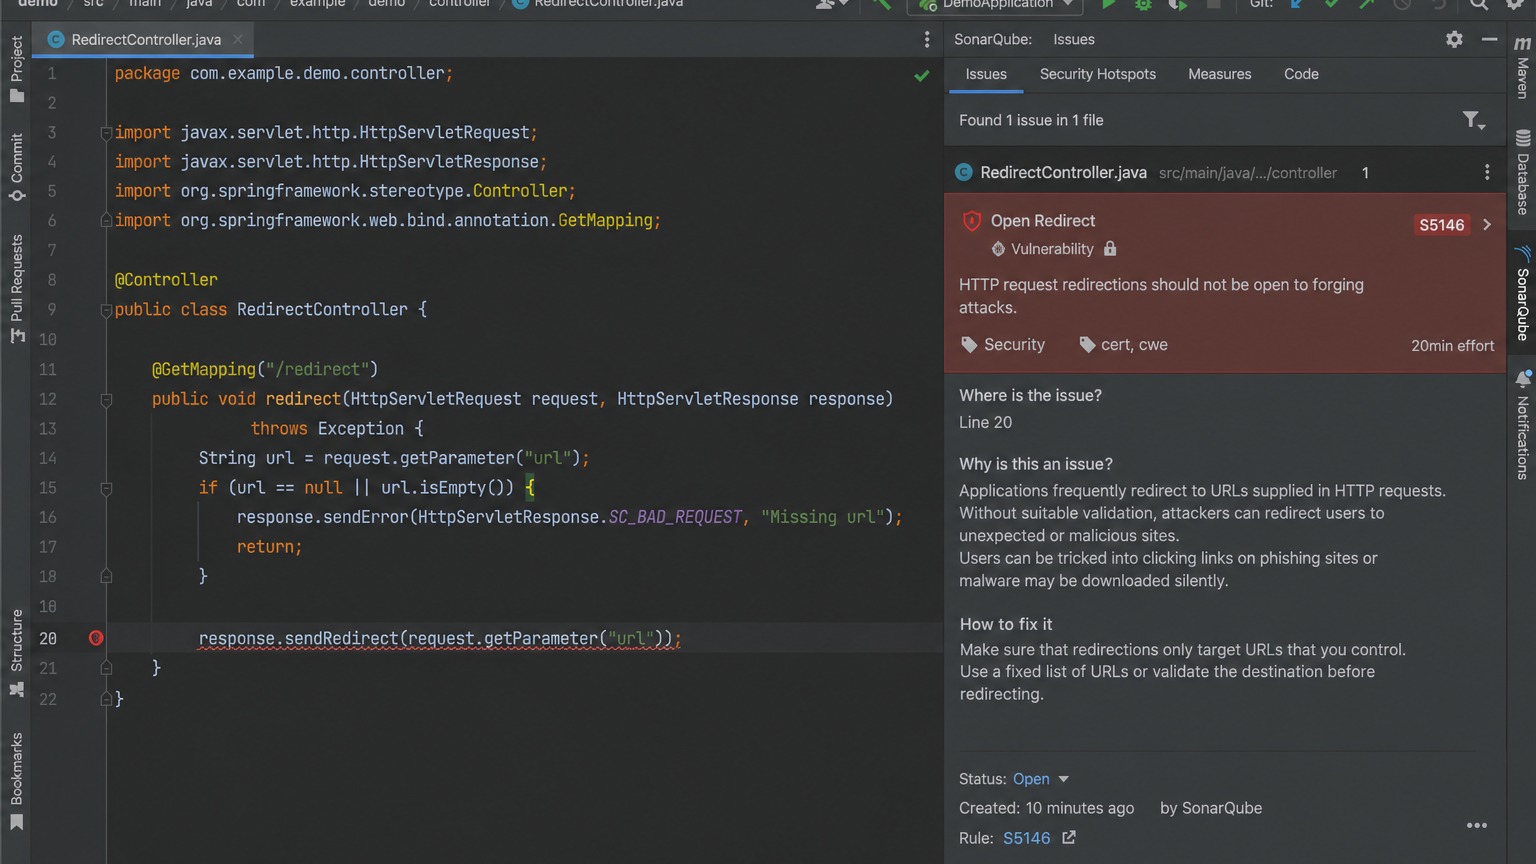Switch to the Measures tab
1536x864 pixels.
[x=1219, y=74]
